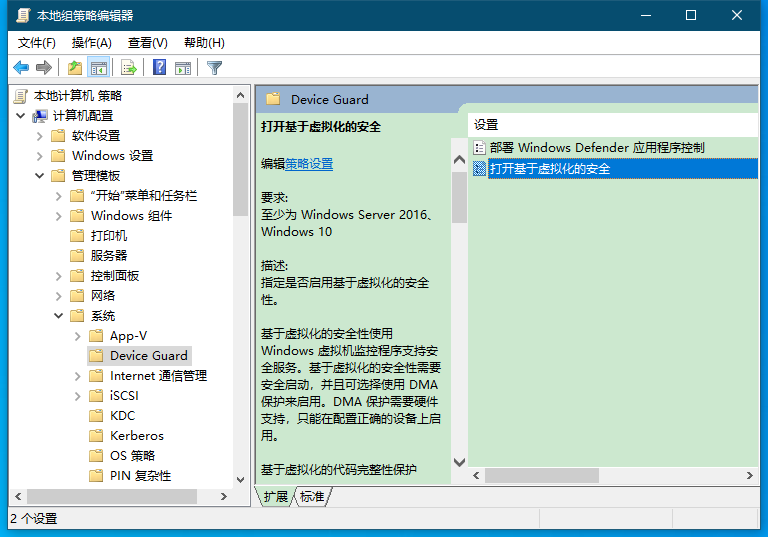Open the 策略设置 link
The height and width of the screenshot is (537, 768).
click(x=309, y=164)
